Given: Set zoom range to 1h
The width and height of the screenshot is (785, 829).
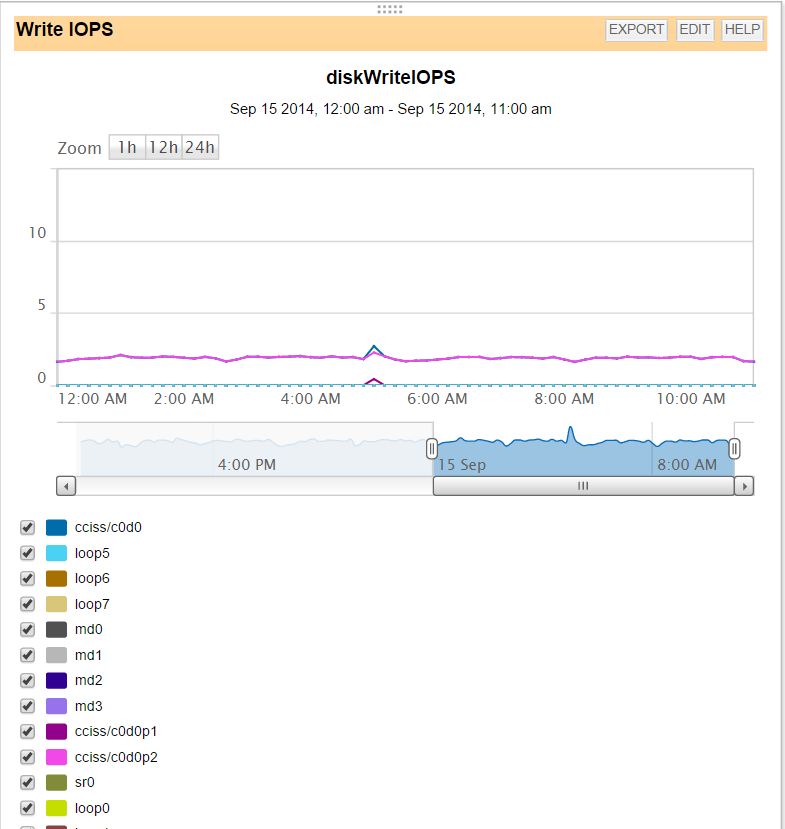Looking at the screenshot, I should [127, 147].
